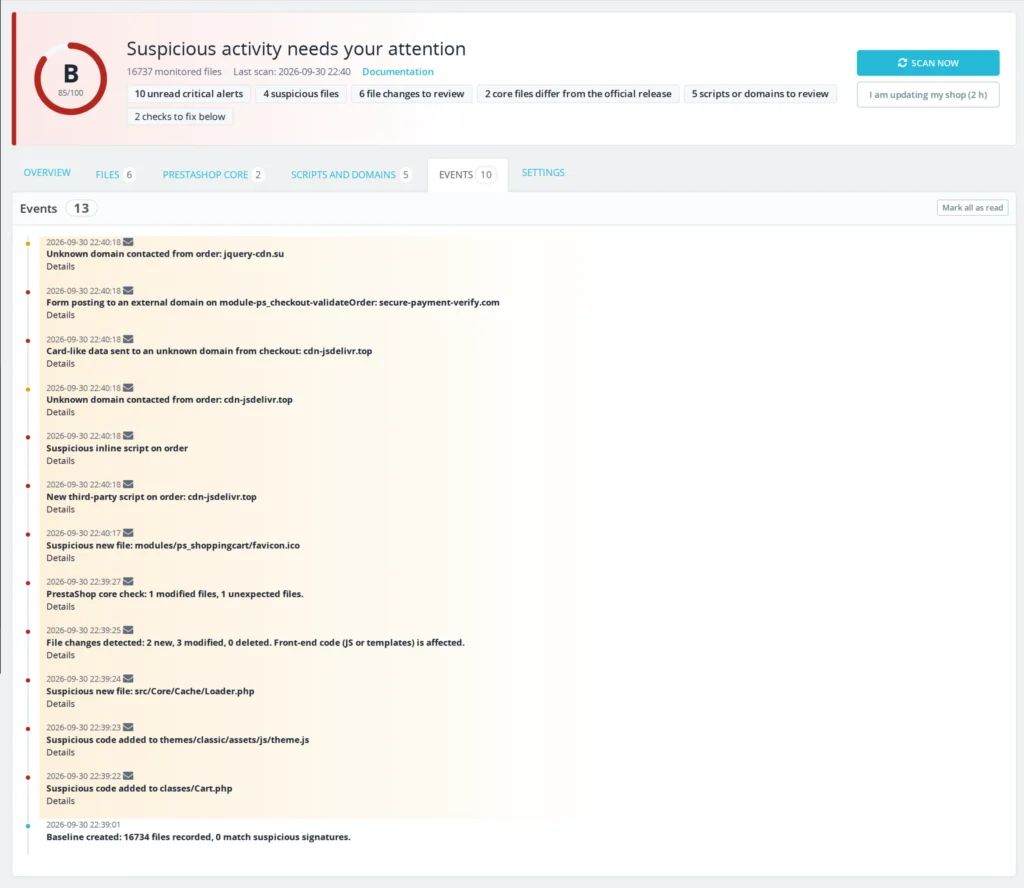The image size is (1024, 888).
Task: Click the blue timeline dot for Baseline created
Action: pyautogui.click(x=27, y=826)
